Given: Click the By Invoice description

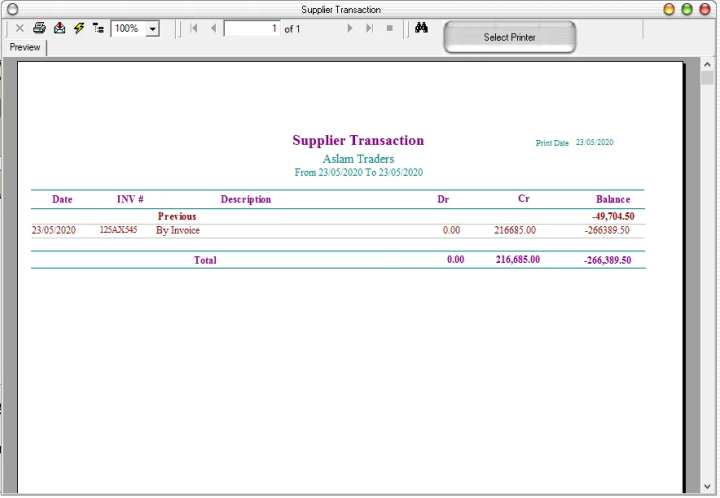Looking at the screenshot, I should 178,231.
